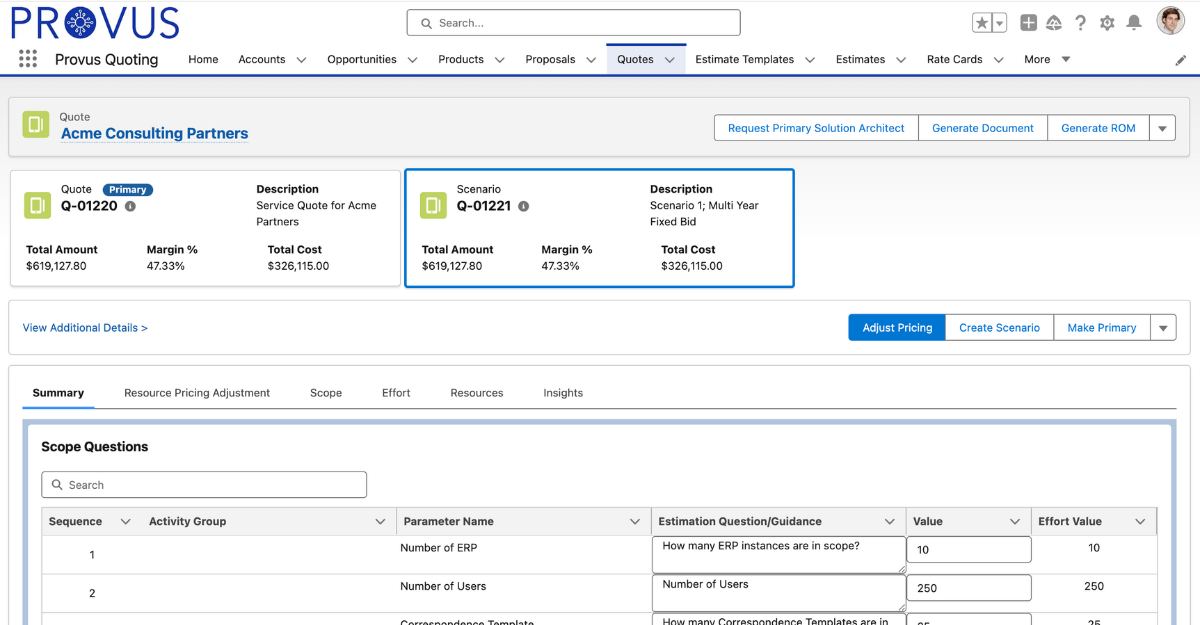
Task: Click the Quote record icon in header
Action: pos(36,125)
